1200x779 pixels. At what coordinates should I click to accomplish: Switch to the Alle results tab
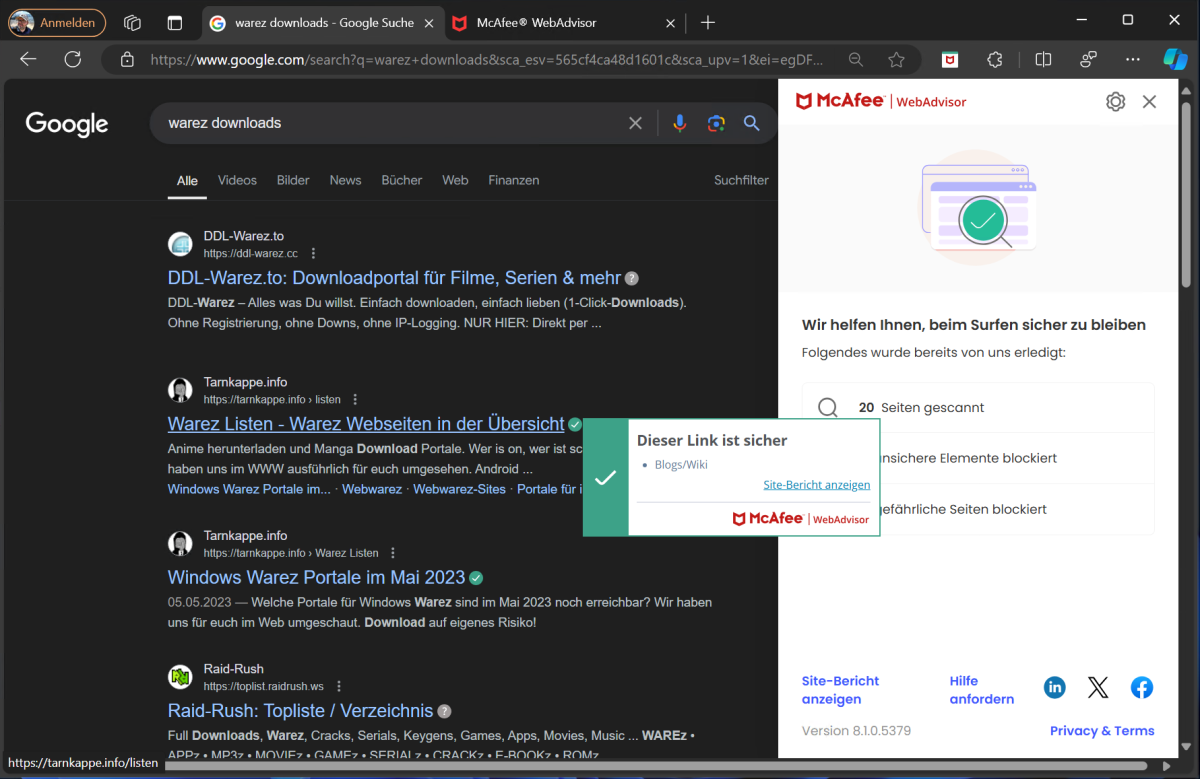187,181
